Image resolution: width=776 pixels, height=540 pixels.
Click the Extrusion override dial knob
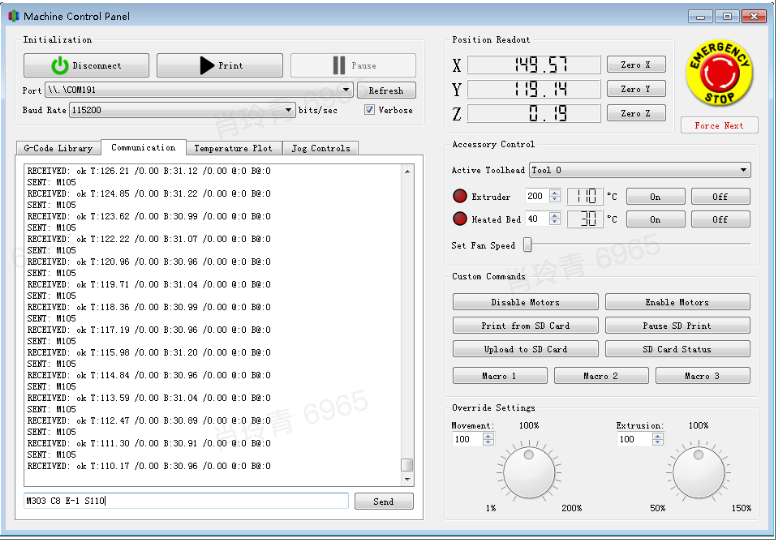tap(698, 470)
